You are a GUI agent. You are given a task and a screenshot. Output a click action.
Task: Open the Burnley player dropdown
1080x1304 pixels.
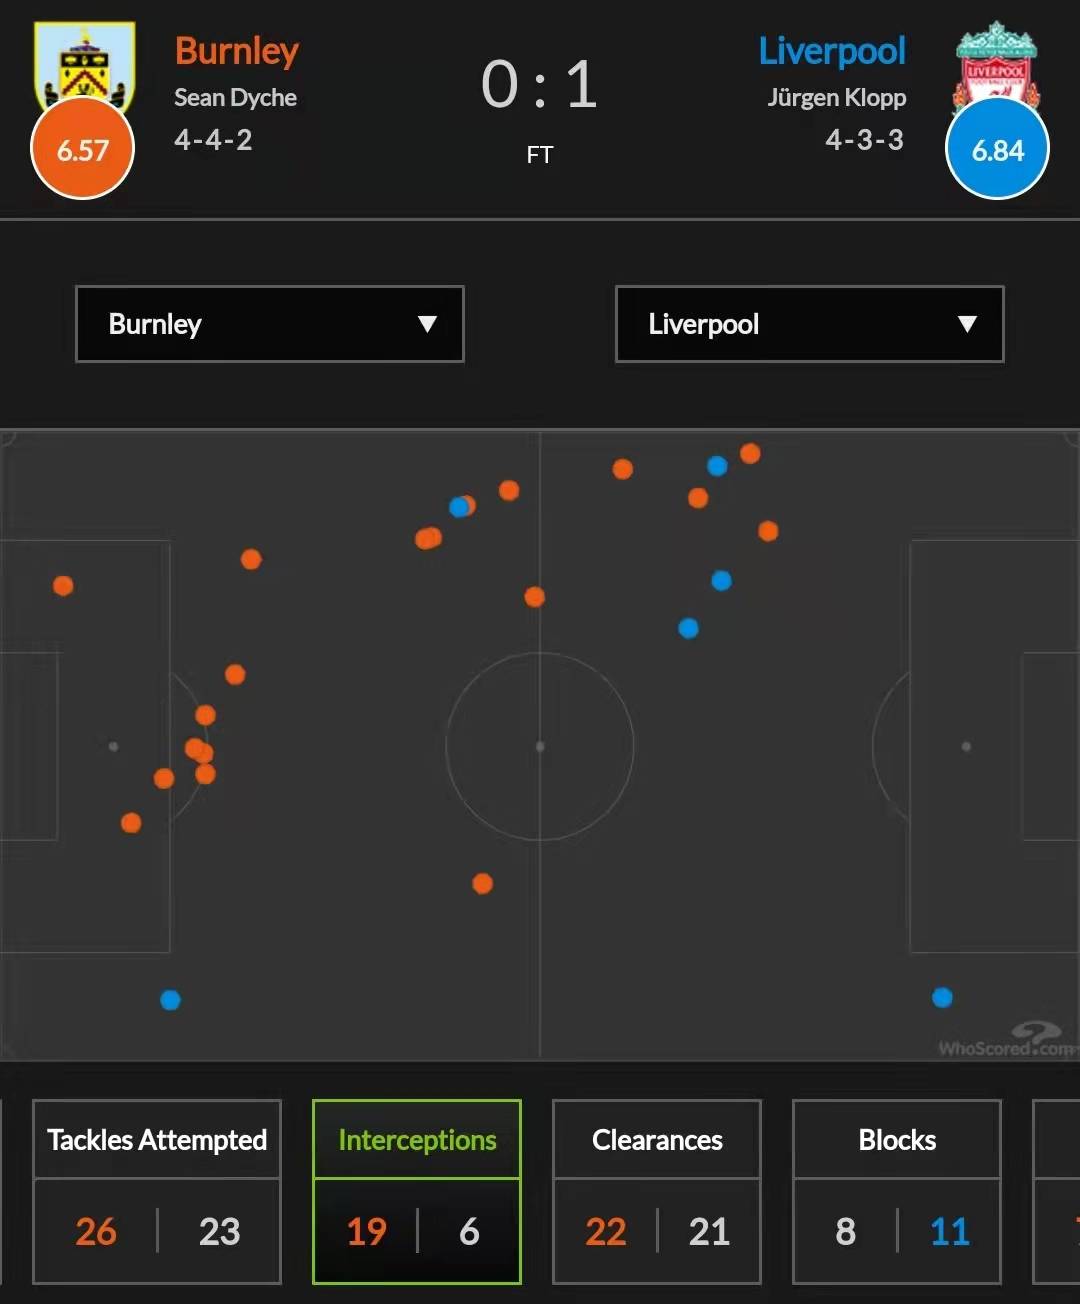270,324
